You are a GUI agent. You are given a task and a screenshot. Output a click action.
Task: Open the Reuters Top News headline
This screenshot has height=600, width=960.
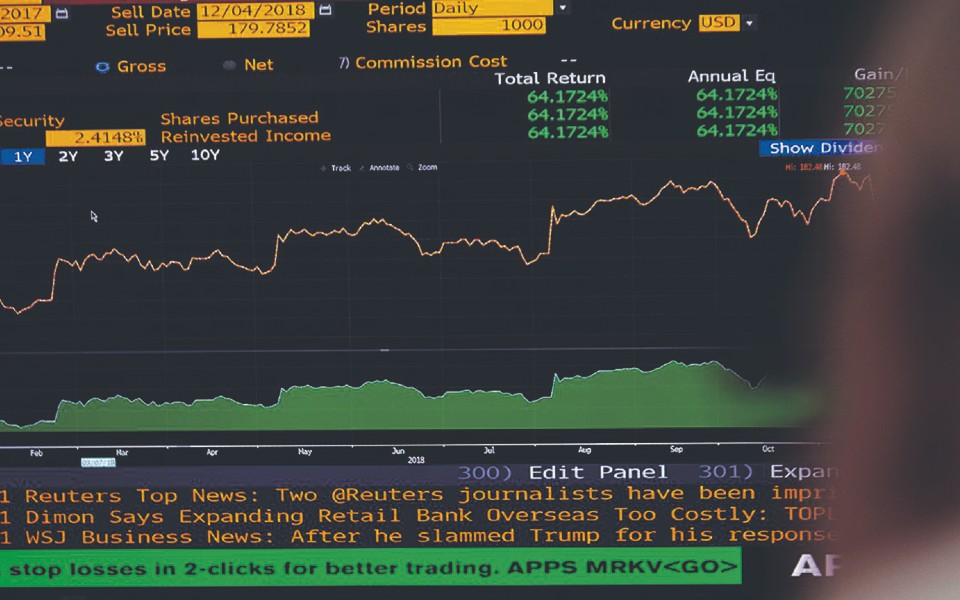coord(418,494)
